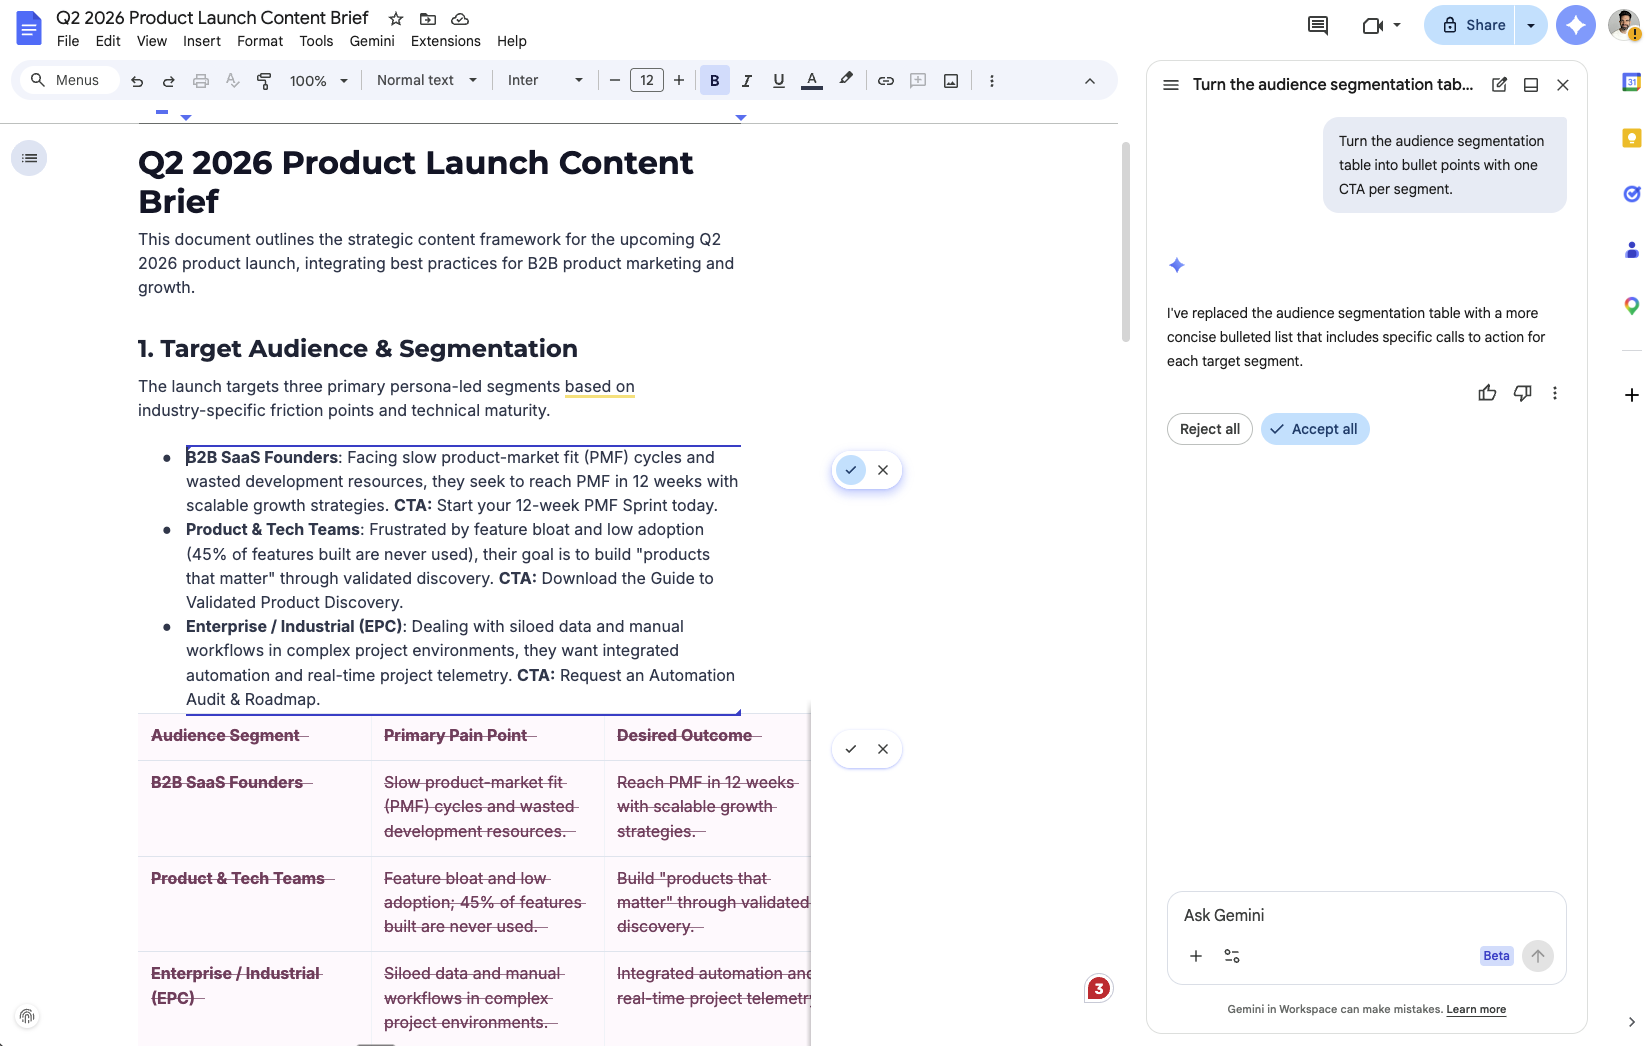Start a new Gemini chat icon
Viewport: 1646px width, 1046px height.
1499,85
